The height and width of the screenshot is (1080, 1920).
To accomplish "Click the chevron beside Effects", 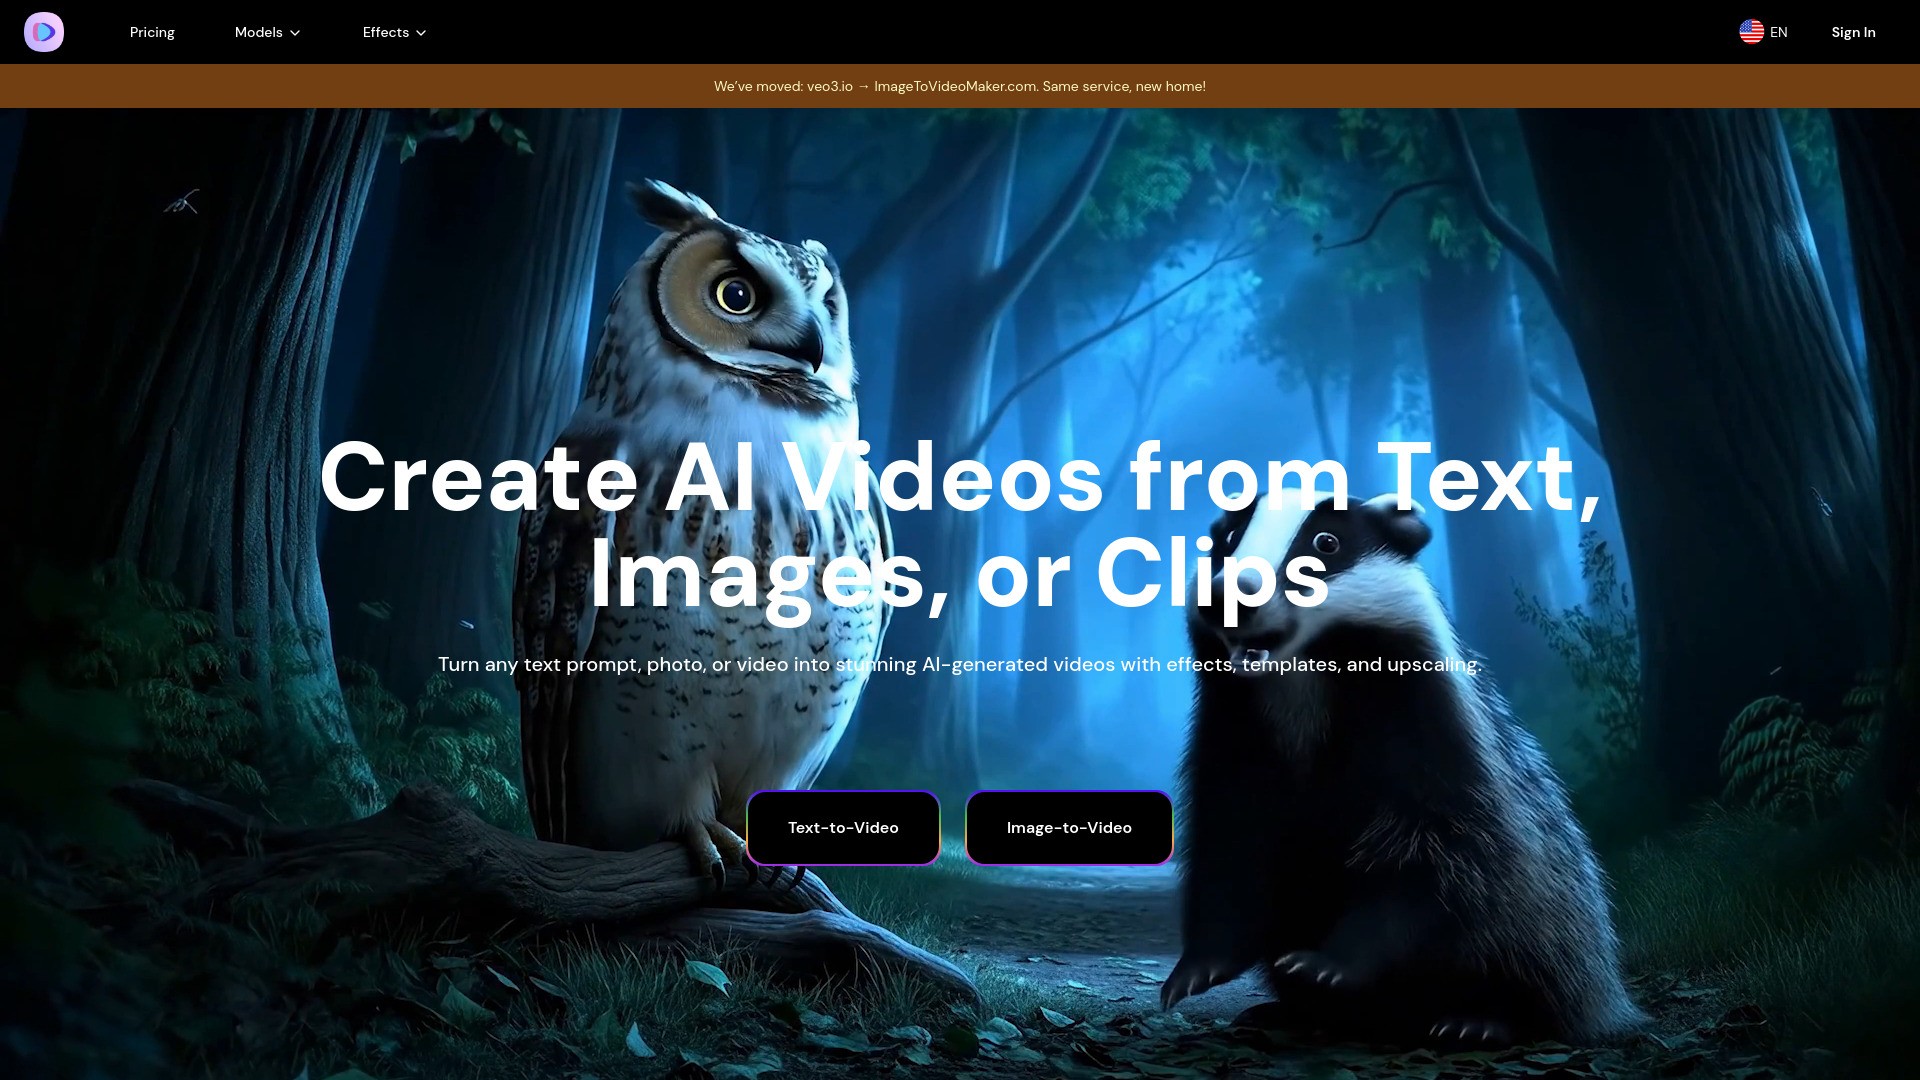I will pyautogui.click(x=420, y=32).
